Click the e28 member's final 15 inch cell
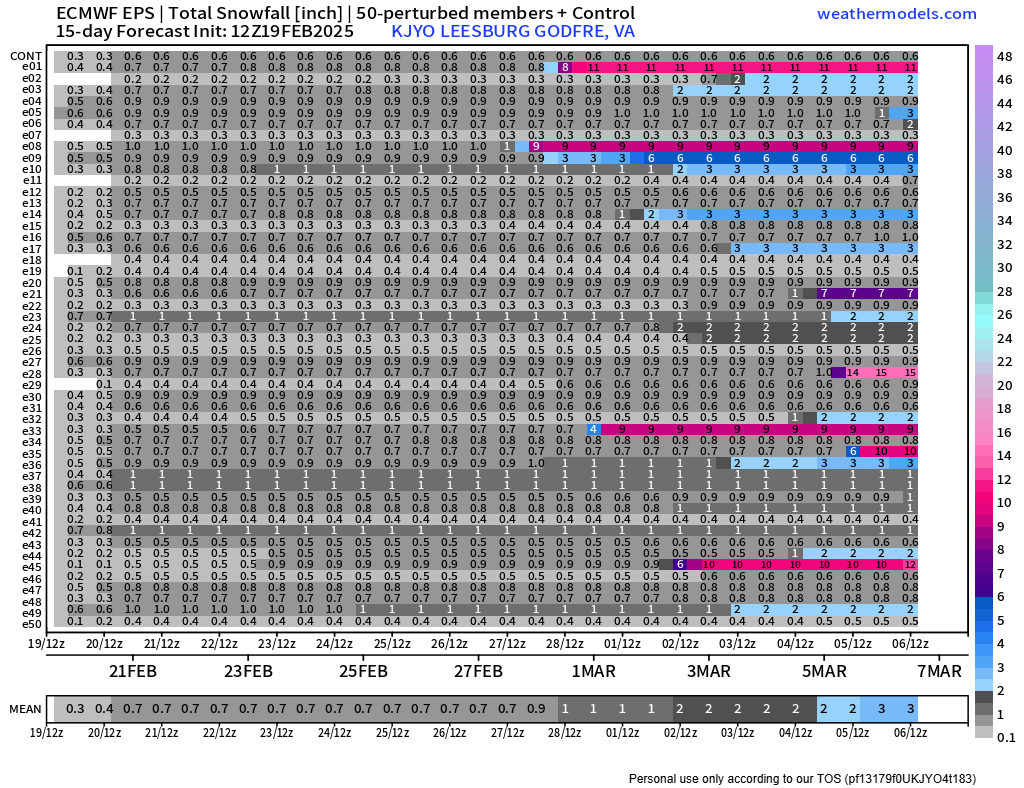Image resolution: width=1024 pixels, height=788 pixels. (x=910, y=372)
